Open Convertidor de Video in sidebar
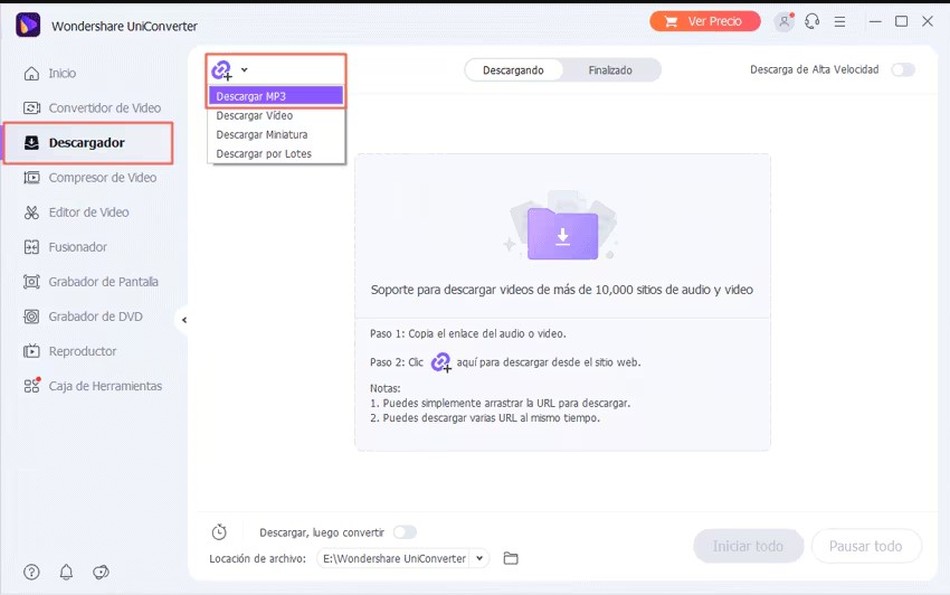Screen dimensions: 950x595 (x=92, y=108)
